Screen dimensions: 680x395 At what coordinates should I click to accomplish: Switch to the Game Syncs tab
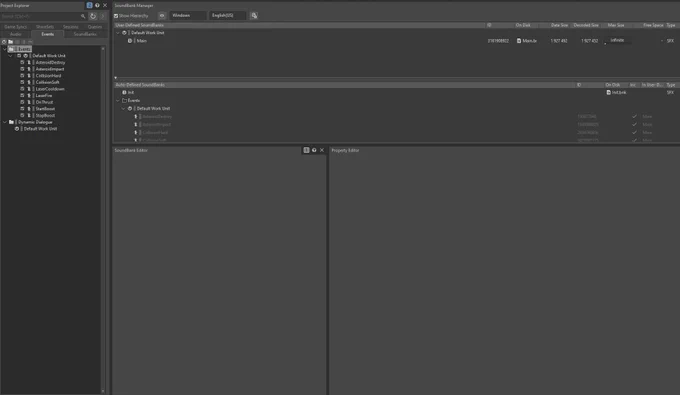16,27
